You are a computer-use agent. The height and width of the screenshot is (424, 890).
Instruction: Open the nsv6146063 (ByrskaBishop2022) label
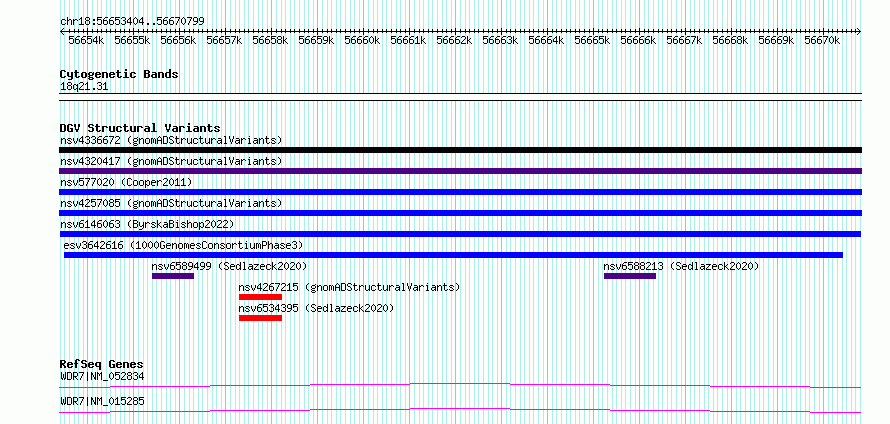tap(147, 224)
